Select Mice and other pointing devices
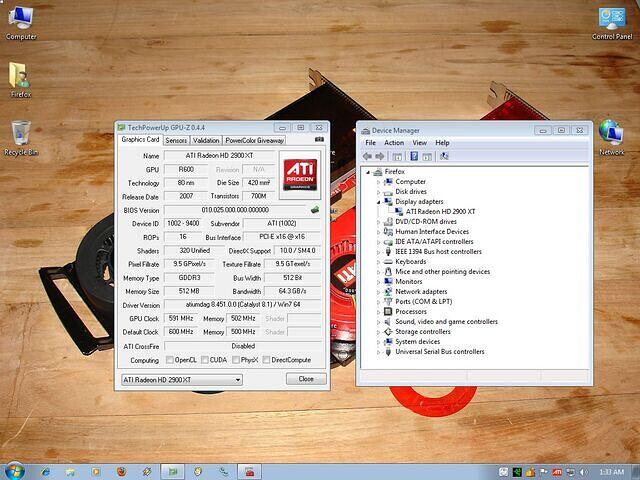 [x=442, y=271]
